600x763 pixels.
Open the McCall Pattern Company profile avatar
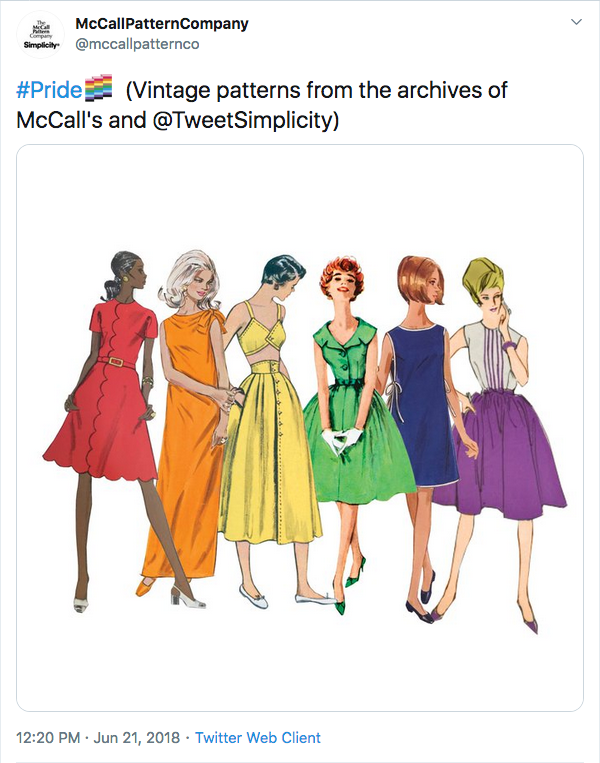tap(39, 34)
